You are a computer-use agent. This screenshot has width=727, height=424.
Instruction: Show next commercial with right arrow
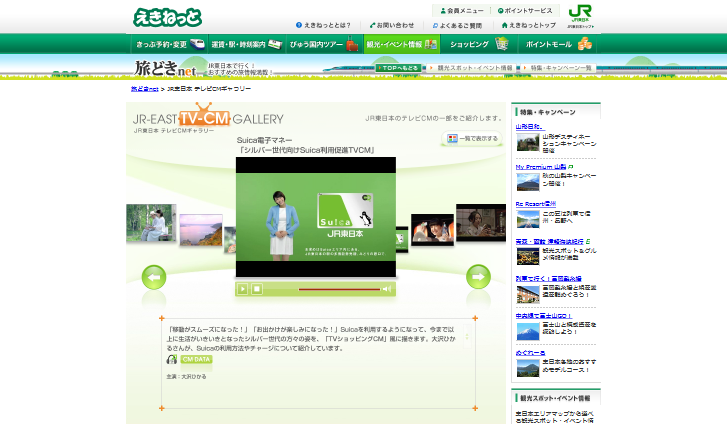[478, 277]
